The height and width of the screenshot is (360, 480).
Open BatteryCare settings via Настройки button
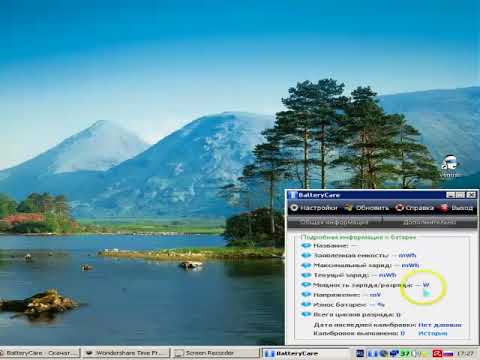(314, 208)
